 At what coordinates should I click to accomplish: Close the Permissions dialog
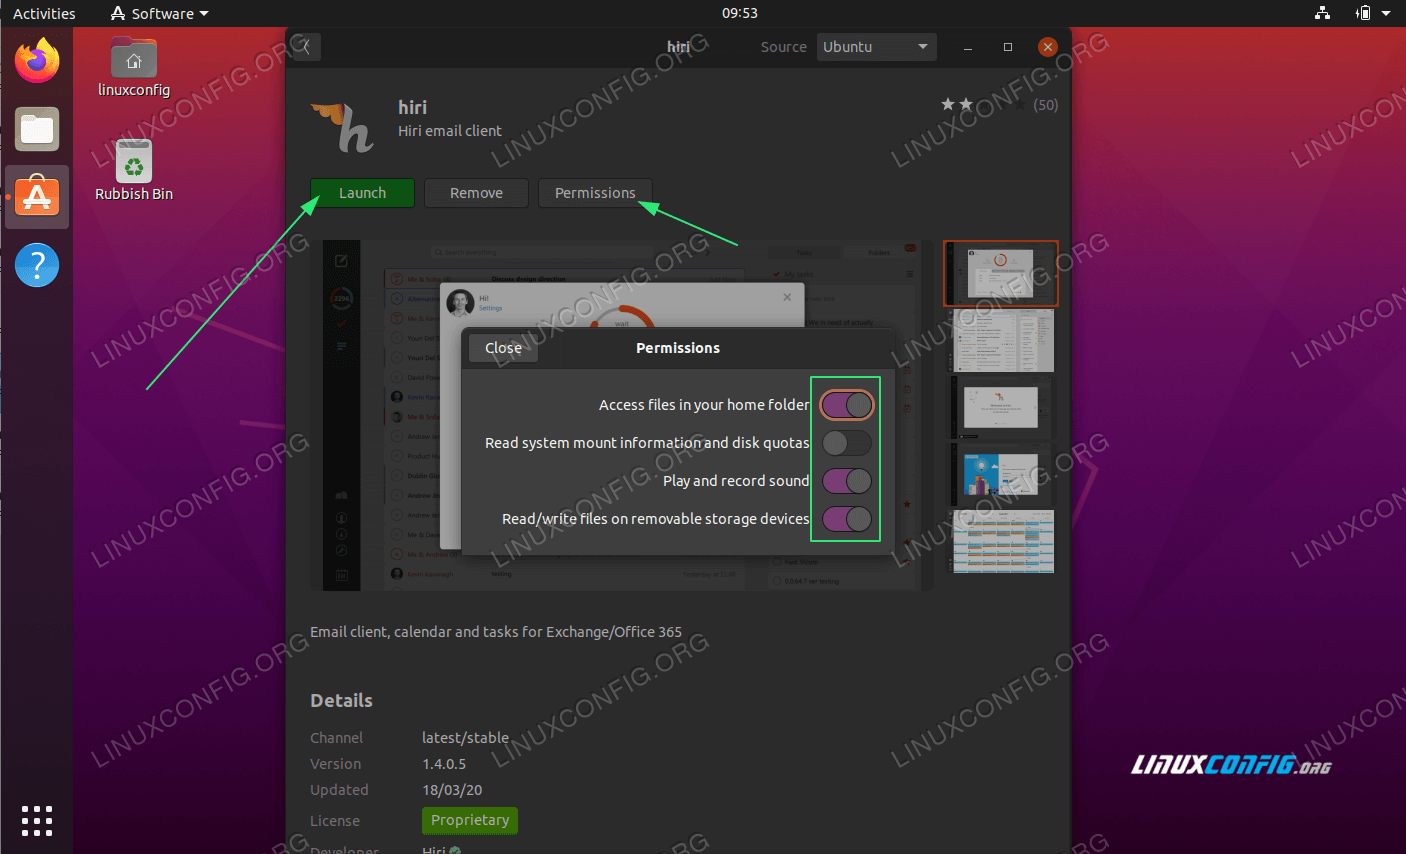click(503, 348)
